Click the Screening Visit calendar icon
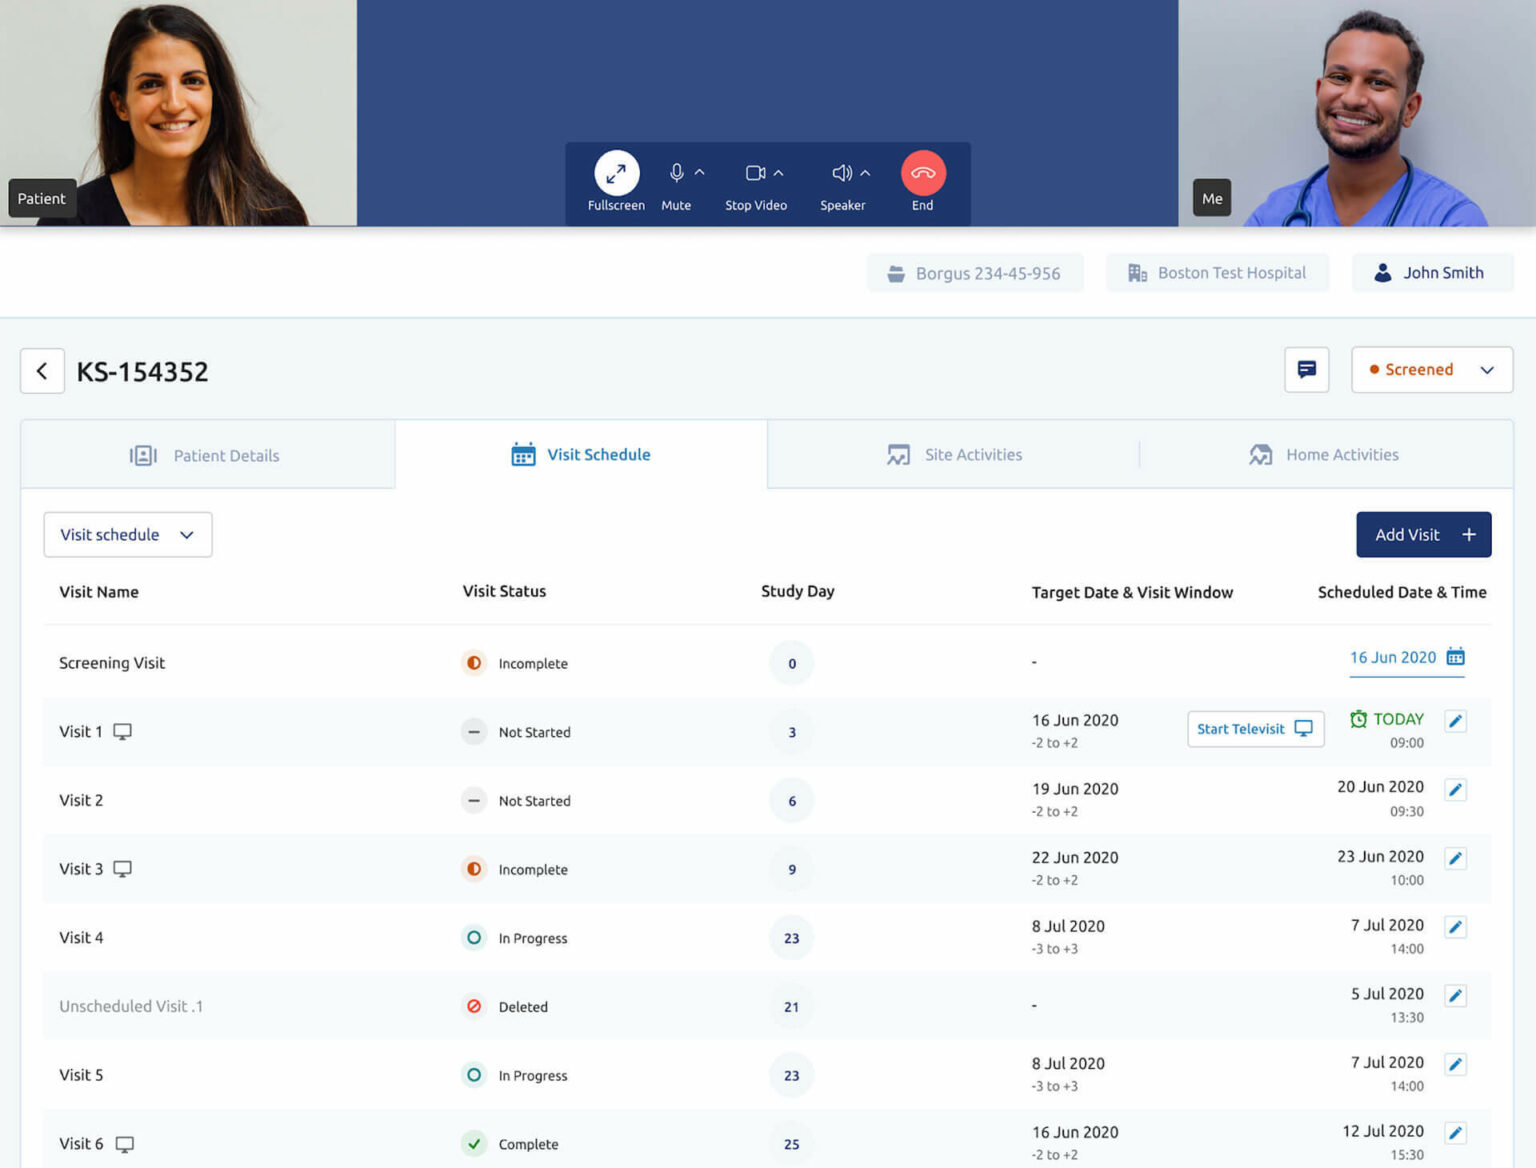1536x1168 pixels. [1456, 657]
